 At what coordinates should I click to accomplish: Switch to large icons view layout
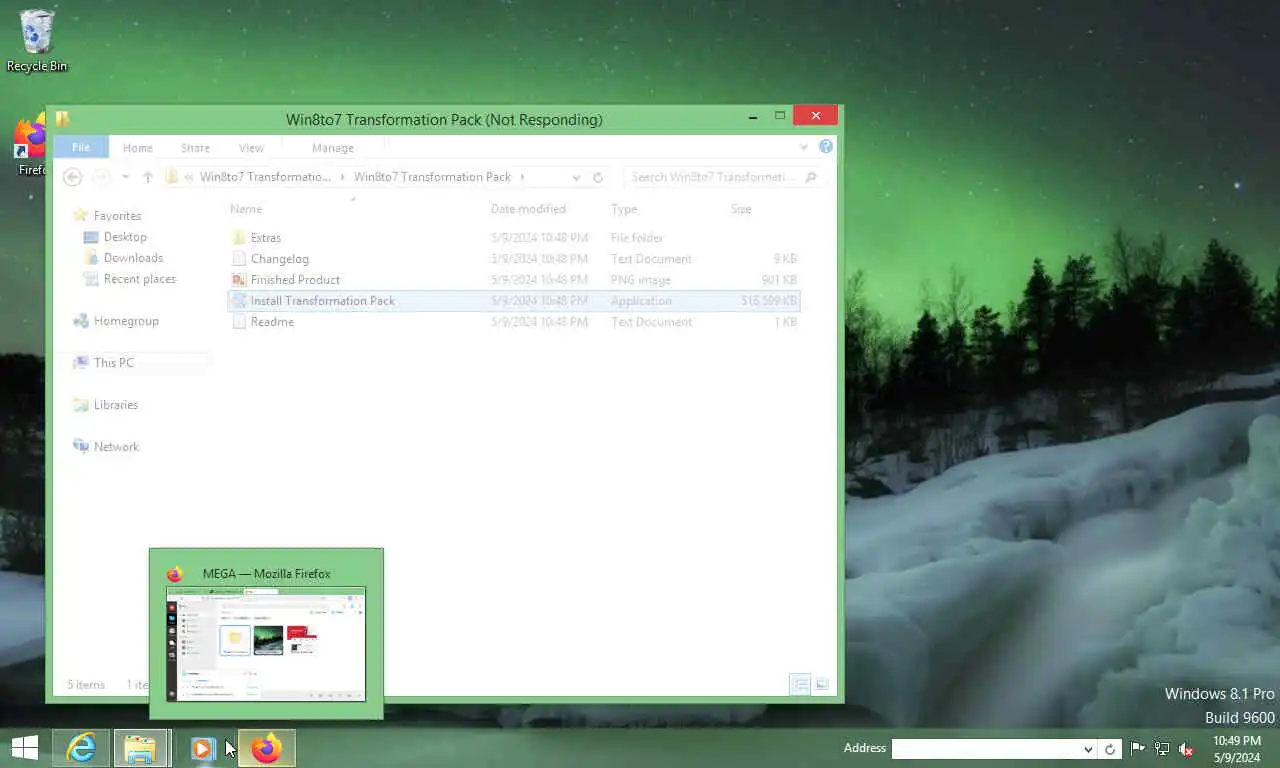tap(822, 684)
